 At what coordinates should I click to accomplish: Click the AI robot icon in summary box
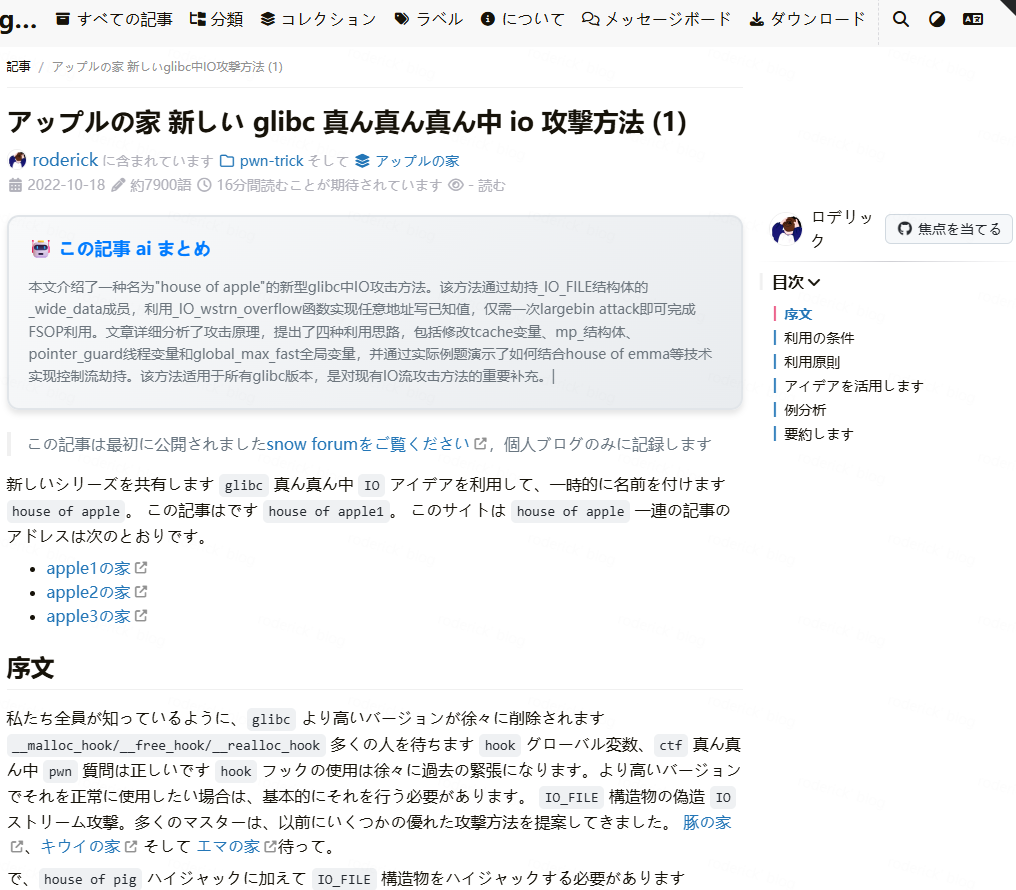tap(41, 249)
